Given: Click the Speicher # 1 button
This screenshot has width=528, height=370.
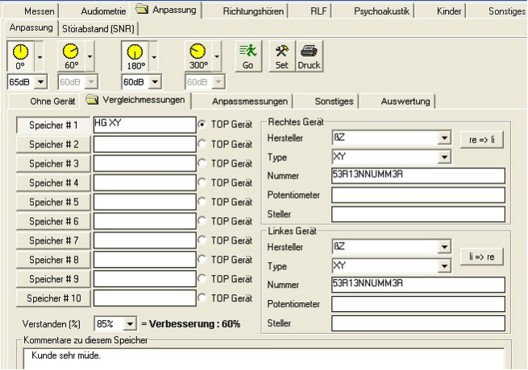Looking at the screenshot, I should pyautogui.click(x=53, y=125).
